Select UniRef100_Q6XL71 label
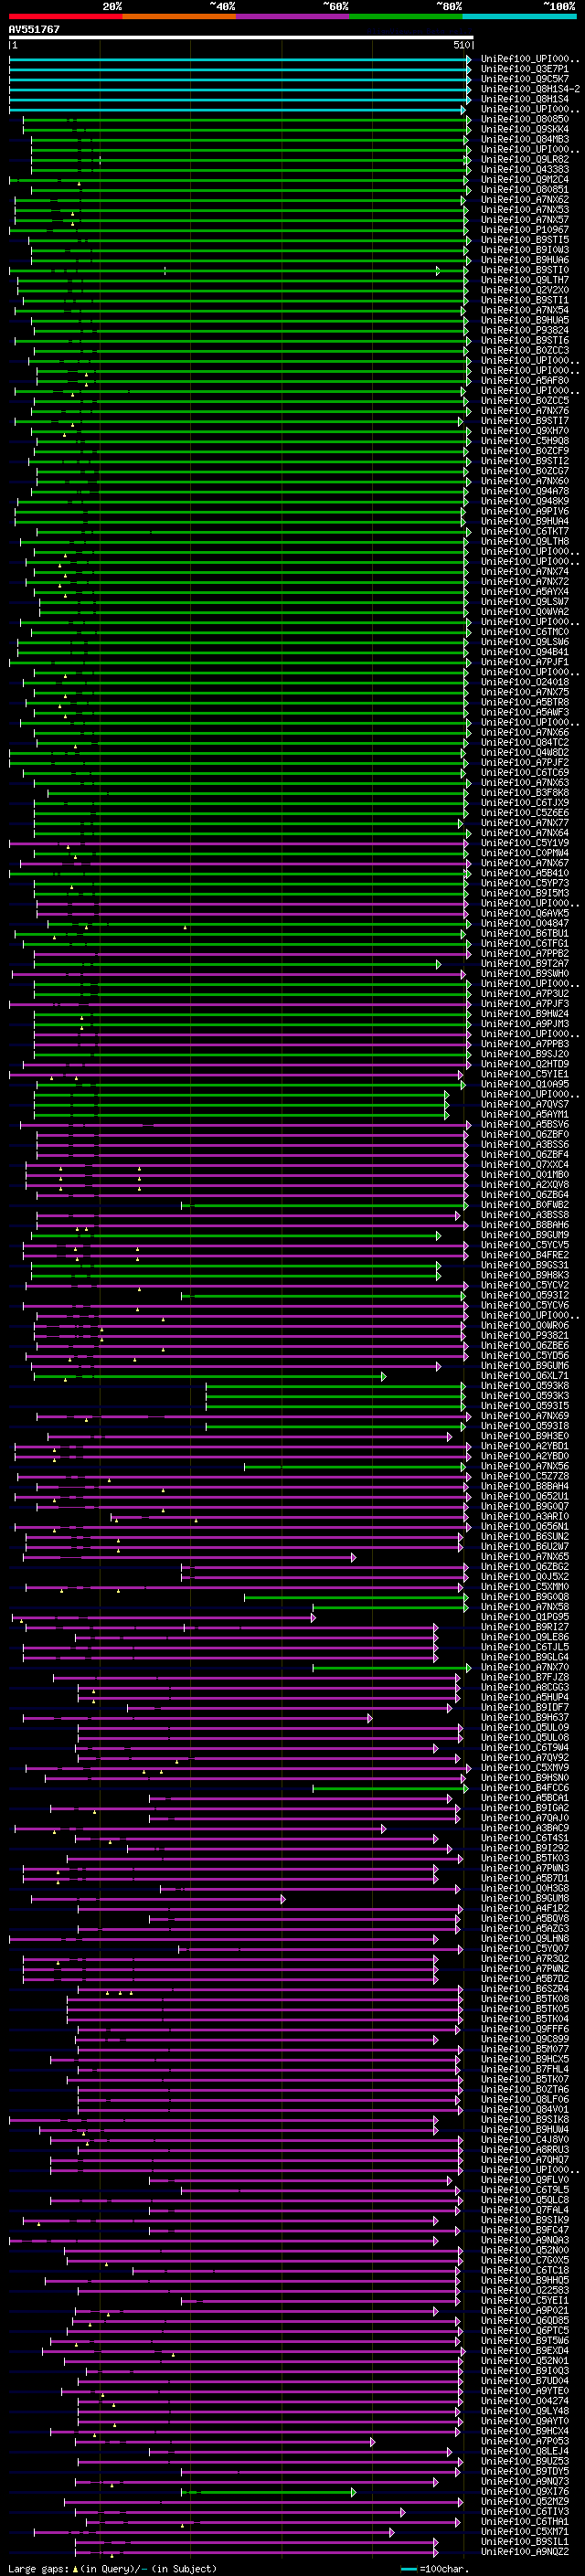Viewport: 585px width, 2576px height. [525, 1375]
